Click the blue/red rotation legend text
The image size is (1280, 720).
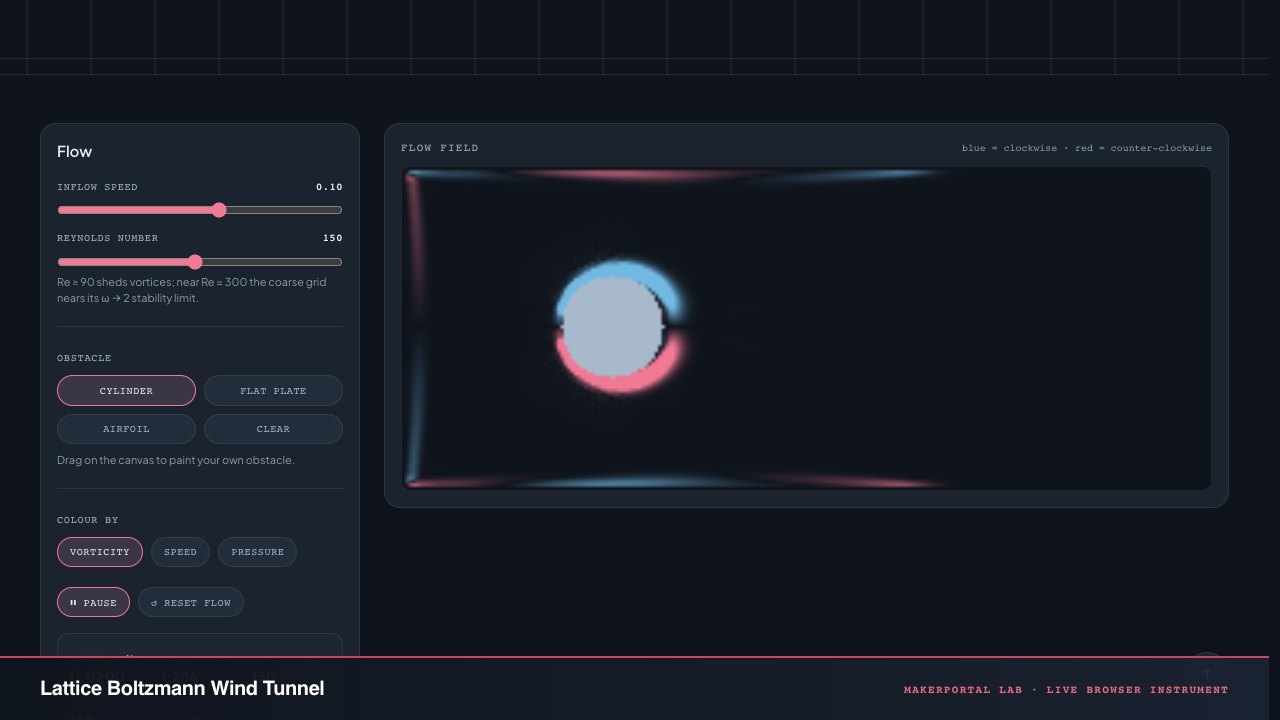click(x=1087, y=148)
